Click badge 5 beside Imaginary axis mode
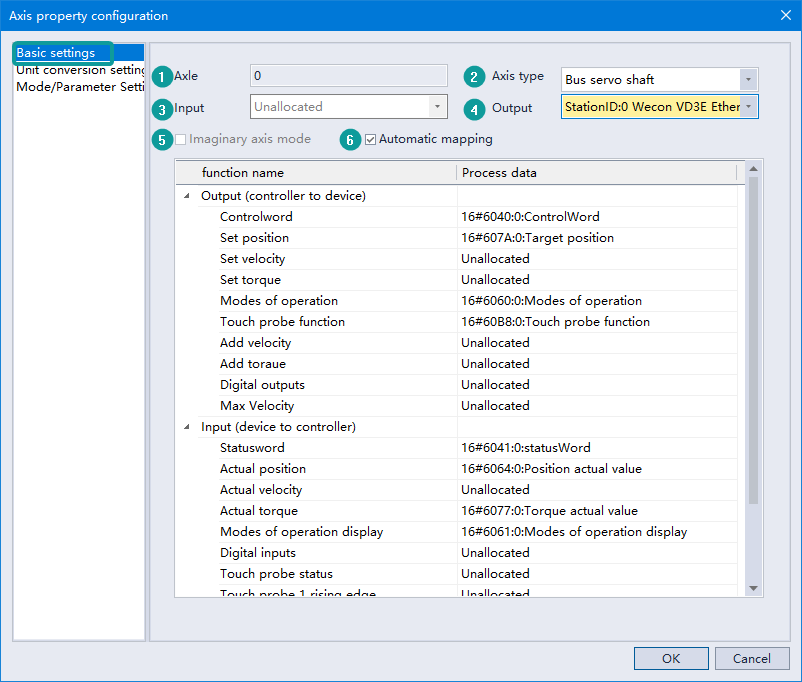The width and height of the screenshot is (802, 682). coord(163,140)
